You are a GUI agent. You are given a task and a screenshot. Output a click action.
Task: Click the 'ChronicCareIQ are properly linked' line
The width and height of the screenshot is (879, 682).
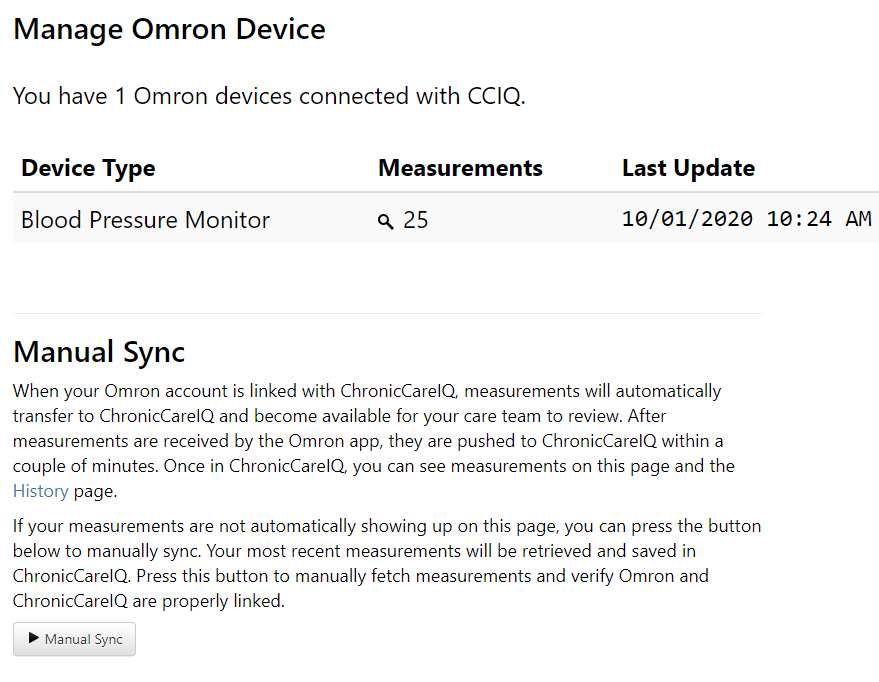tap(149, 601)
